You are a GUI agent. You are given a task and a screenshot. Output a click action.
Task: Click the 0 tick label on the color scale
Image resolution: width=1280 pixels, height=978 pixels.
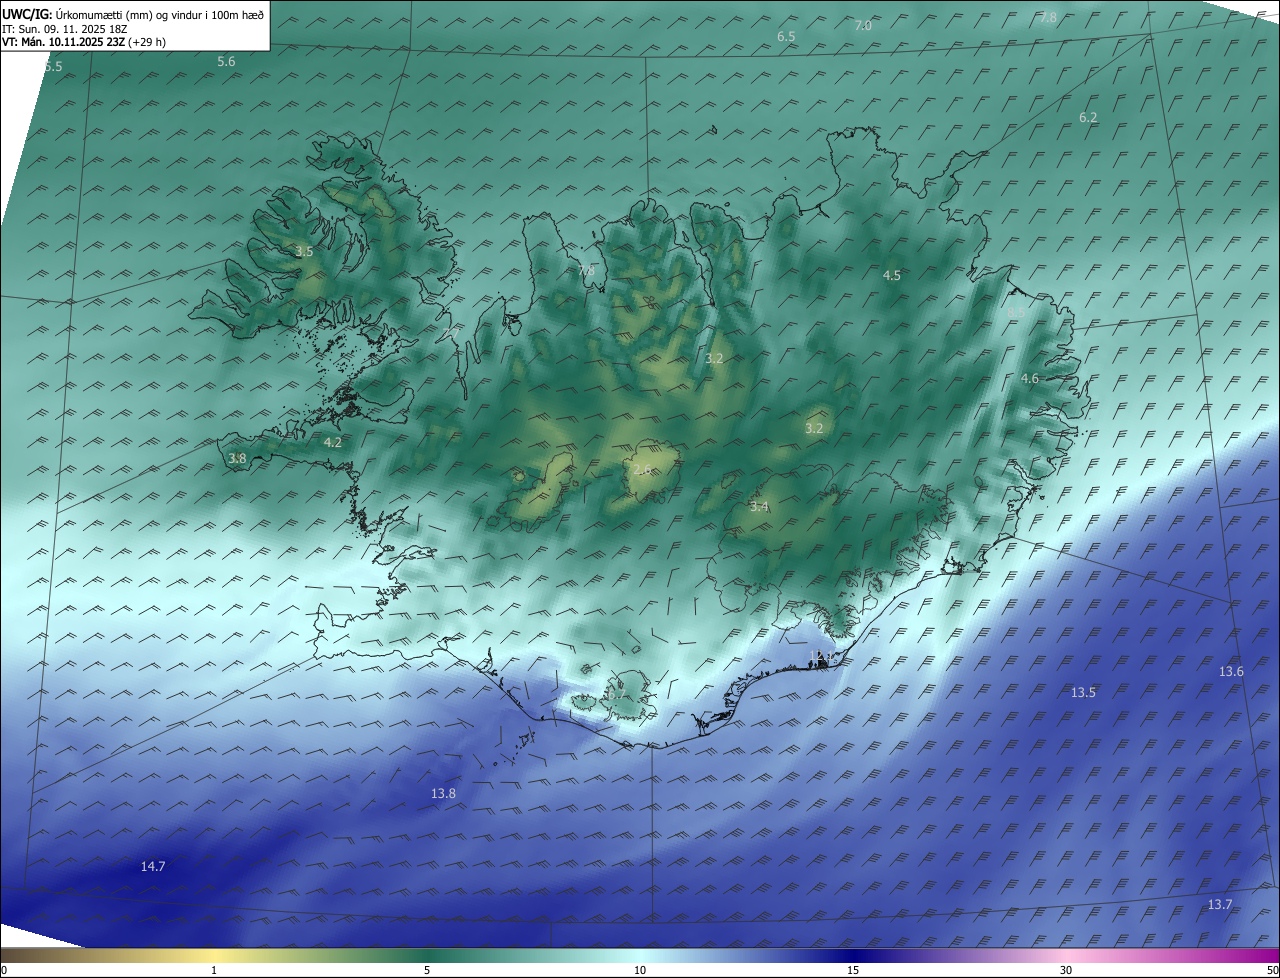3,970
